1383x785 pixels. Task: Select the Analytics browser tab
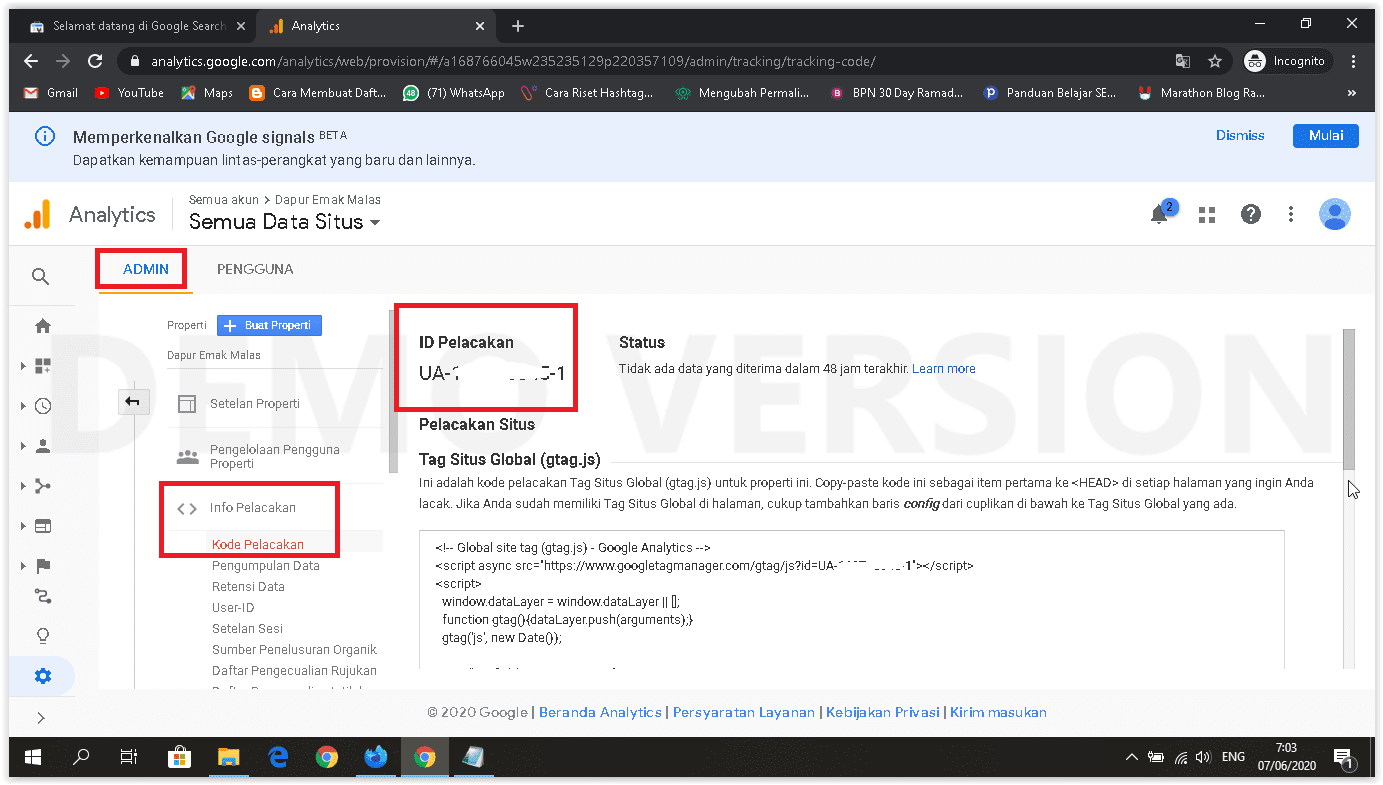[x=375, y=26]
